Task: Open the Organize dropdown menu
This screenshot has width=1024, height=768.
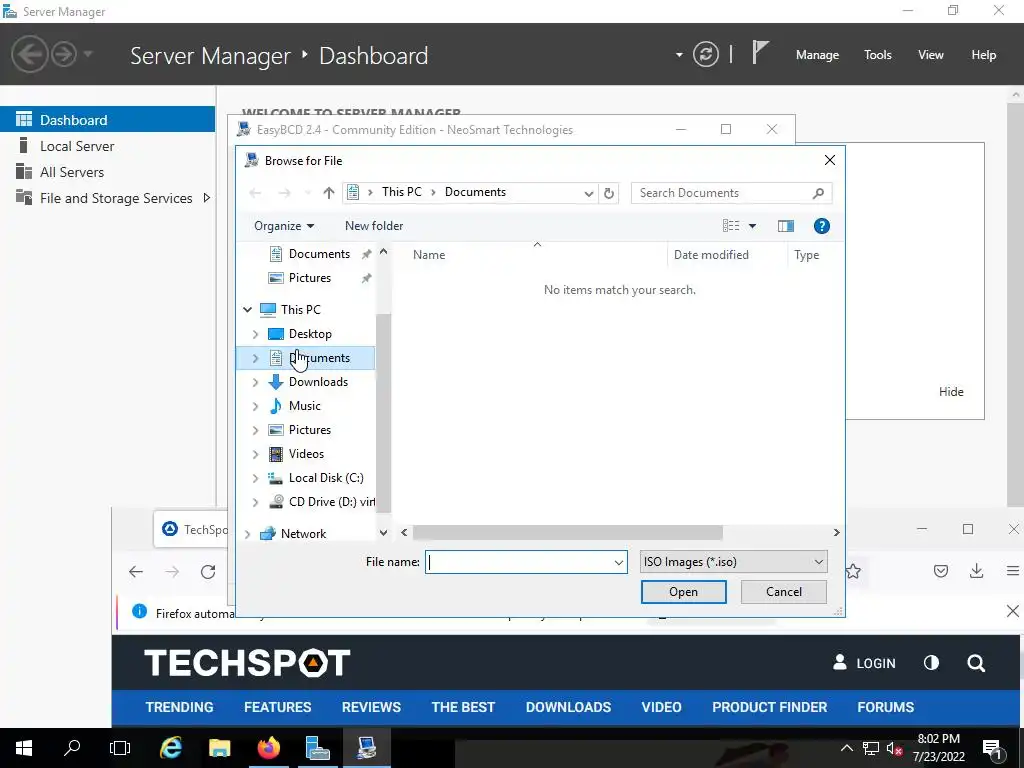Action: pyautogui.click(x=284, y=226)
